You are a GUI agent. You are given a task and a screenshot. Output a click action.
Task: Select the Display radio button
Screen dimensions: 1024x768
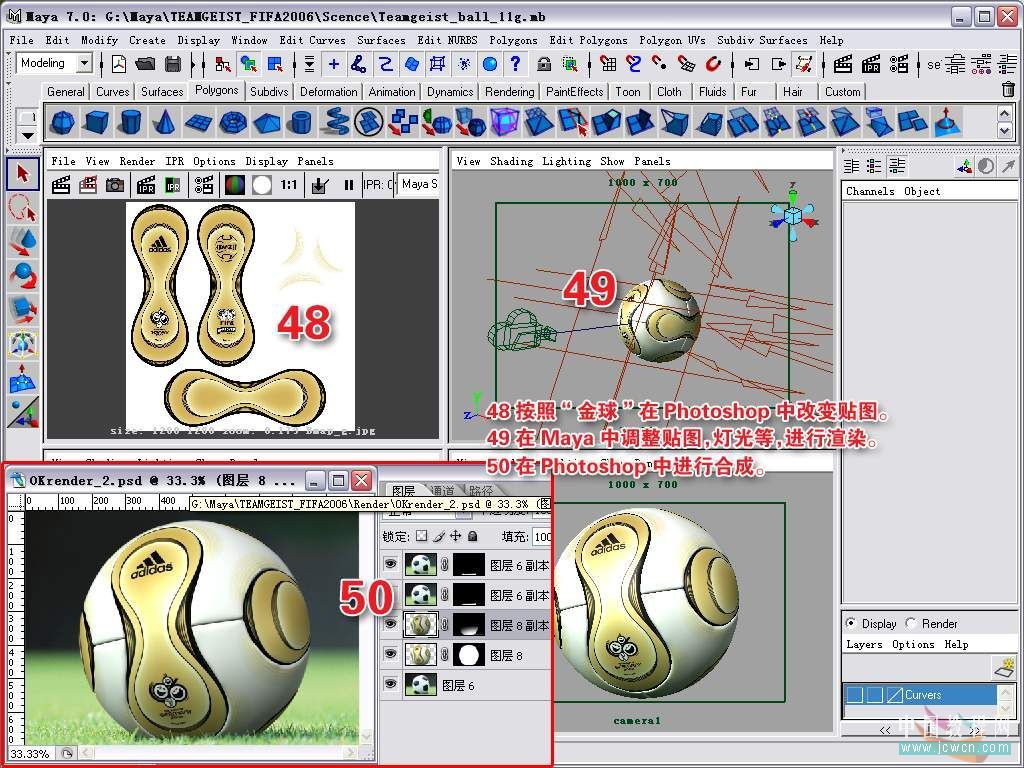(850, 623)
